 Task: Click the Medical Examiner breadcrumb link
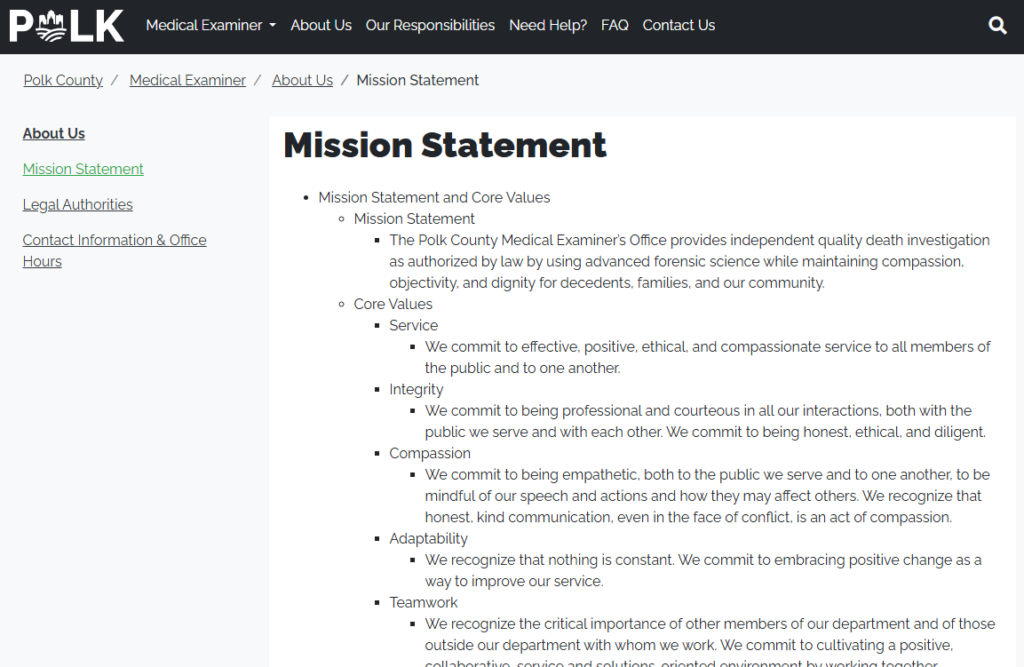[187, 81]
